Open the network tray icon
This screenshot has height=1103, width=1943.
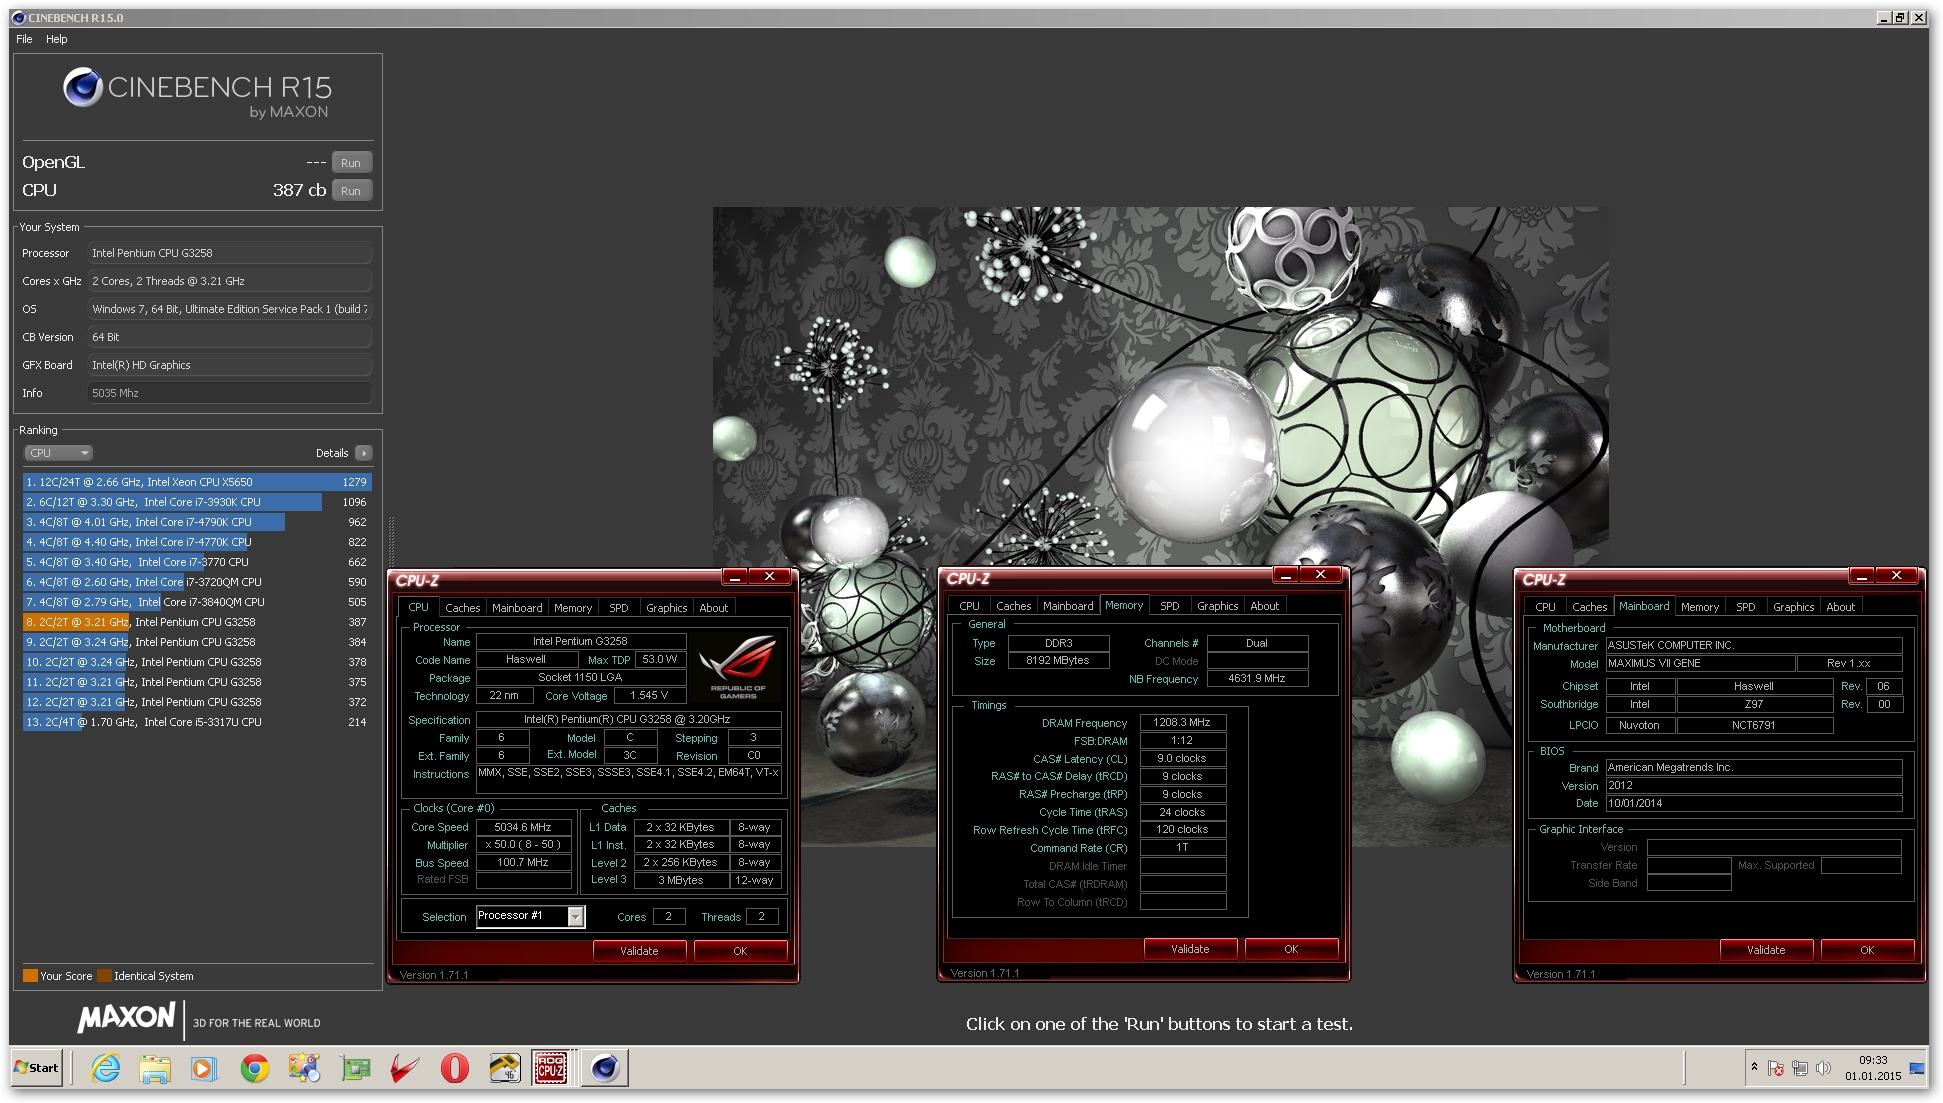(x=1800, y=1068)
